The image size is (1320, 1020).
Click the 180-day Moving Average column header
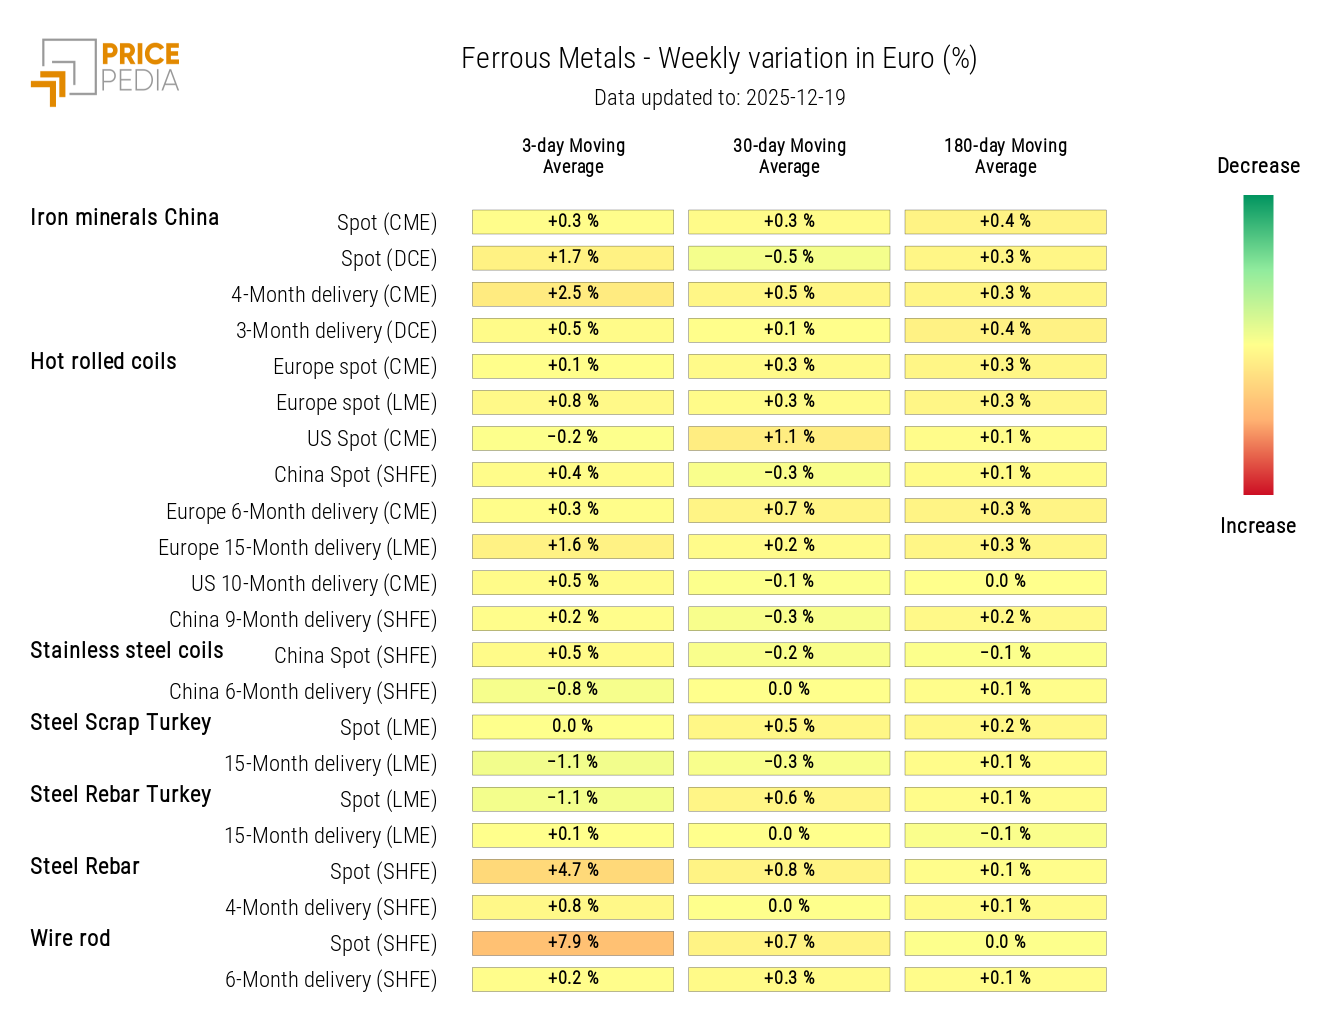click(x=1005, y=156)
